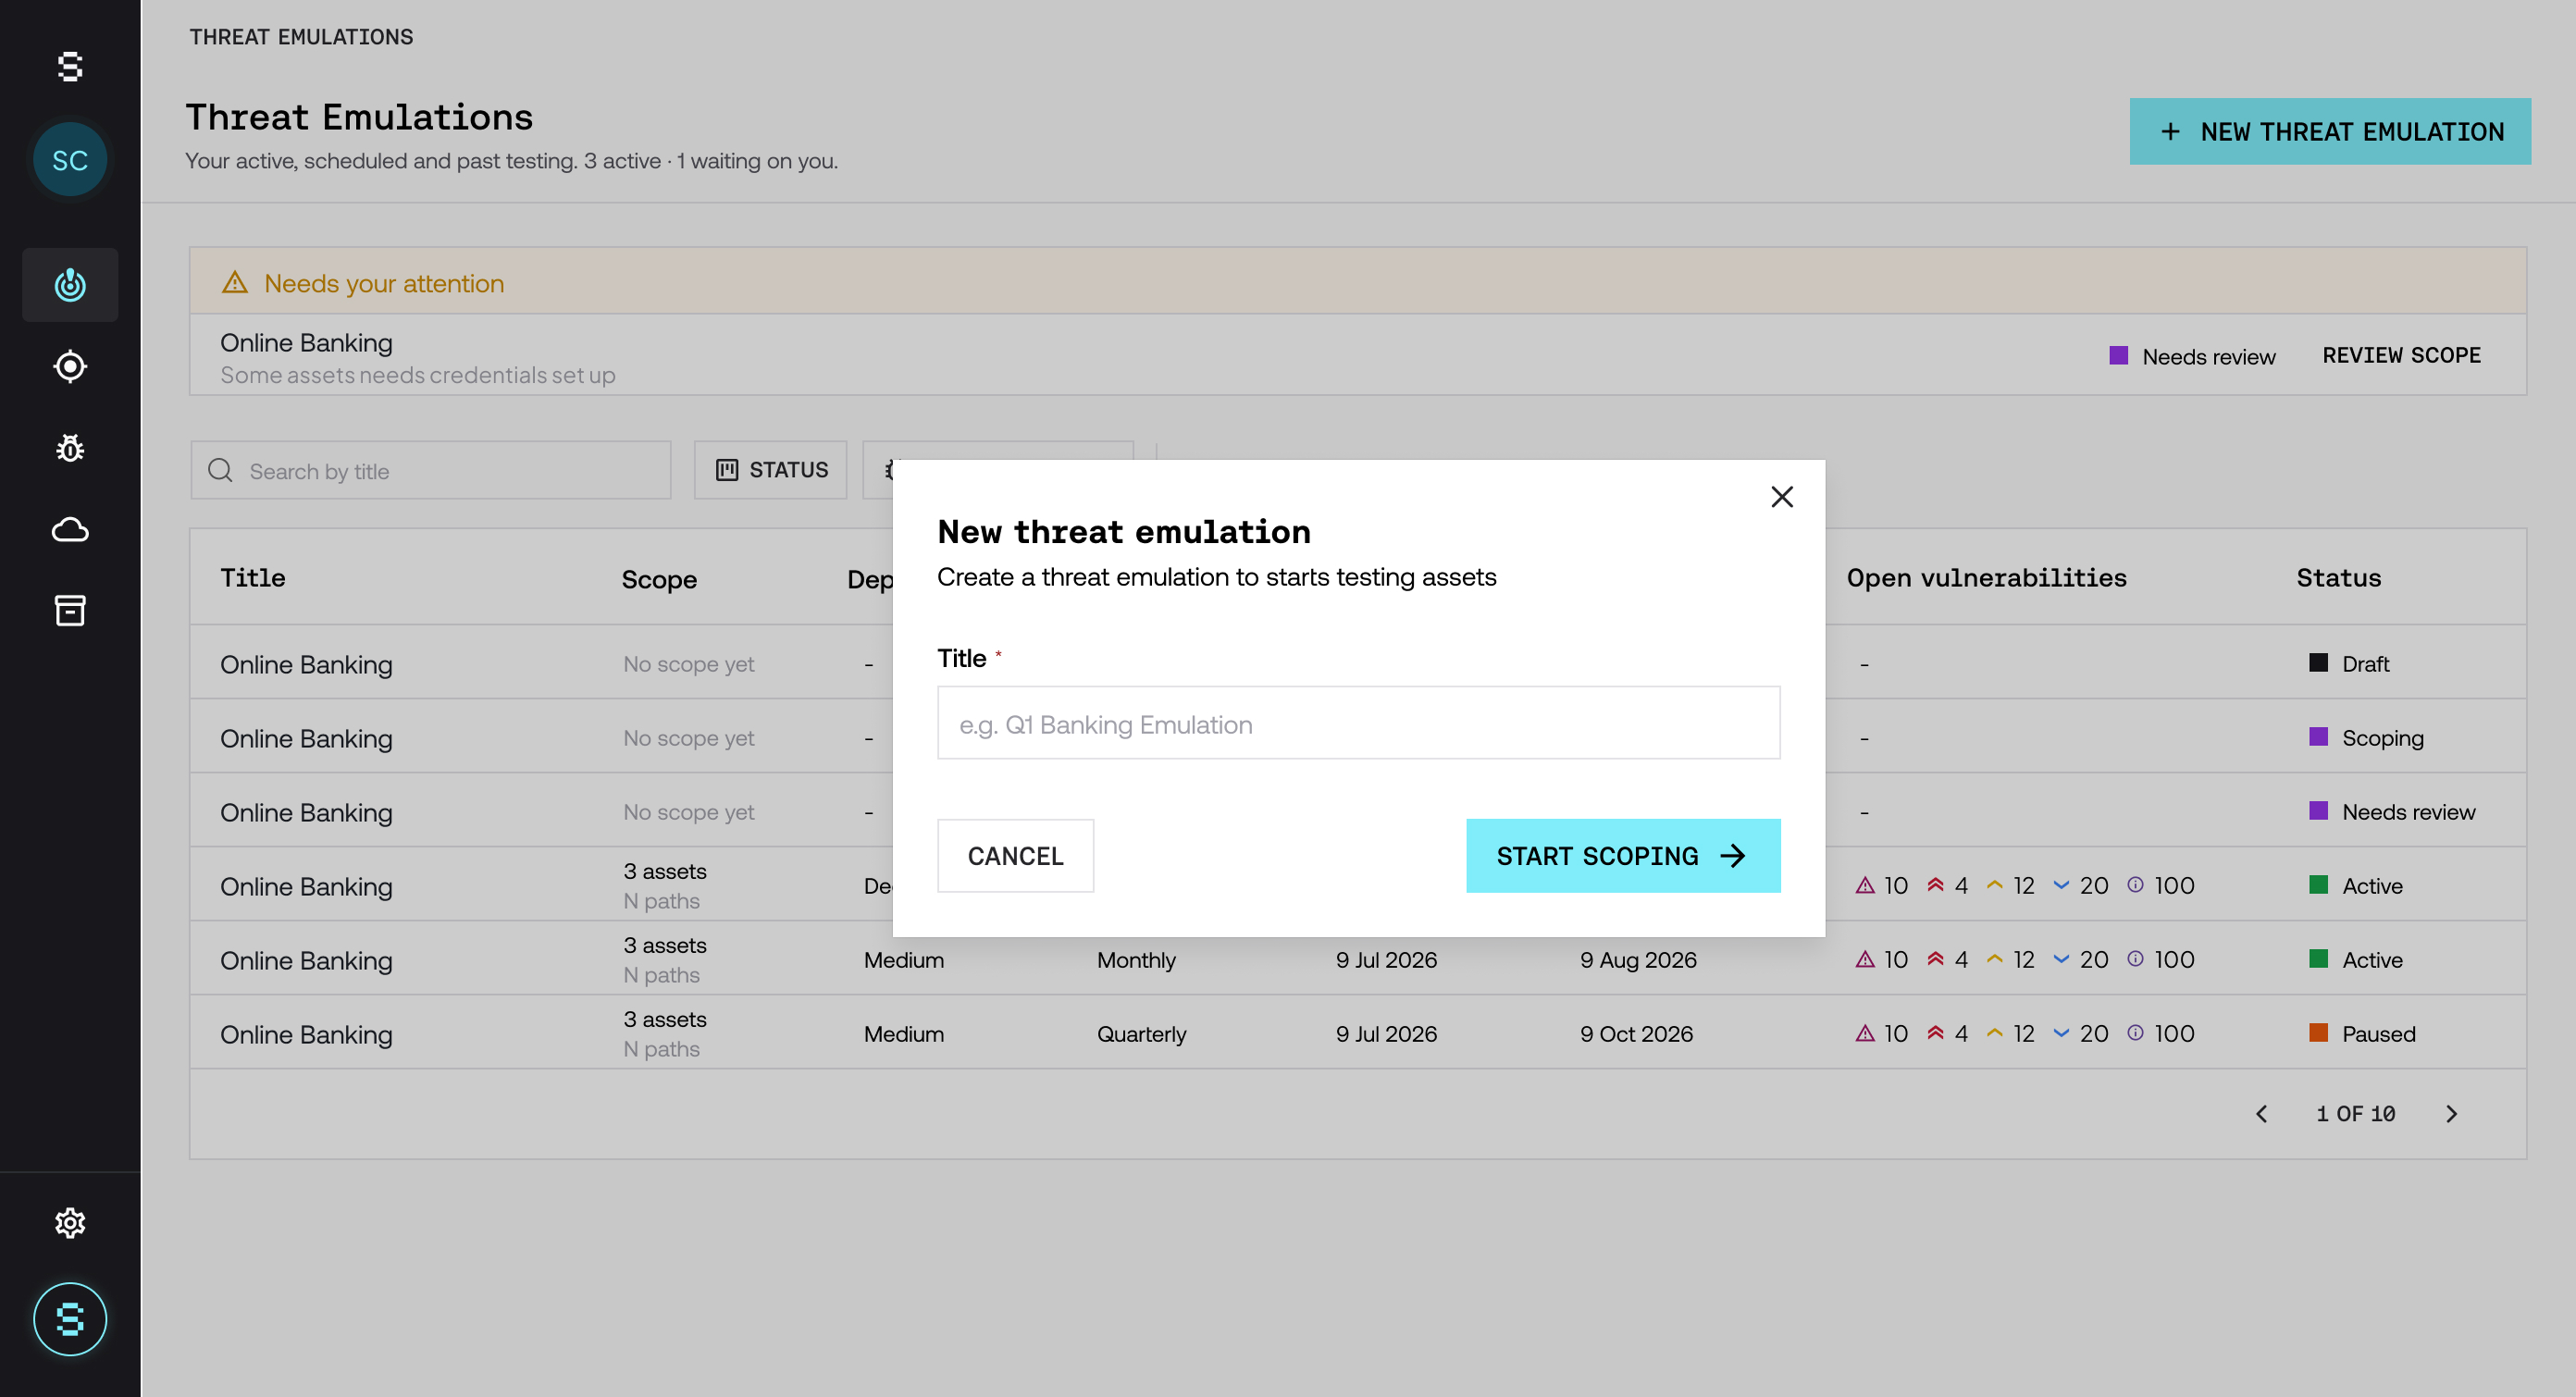Open the archive box sidebar icon
The image size is (2576, 1397).
[70, 610]
